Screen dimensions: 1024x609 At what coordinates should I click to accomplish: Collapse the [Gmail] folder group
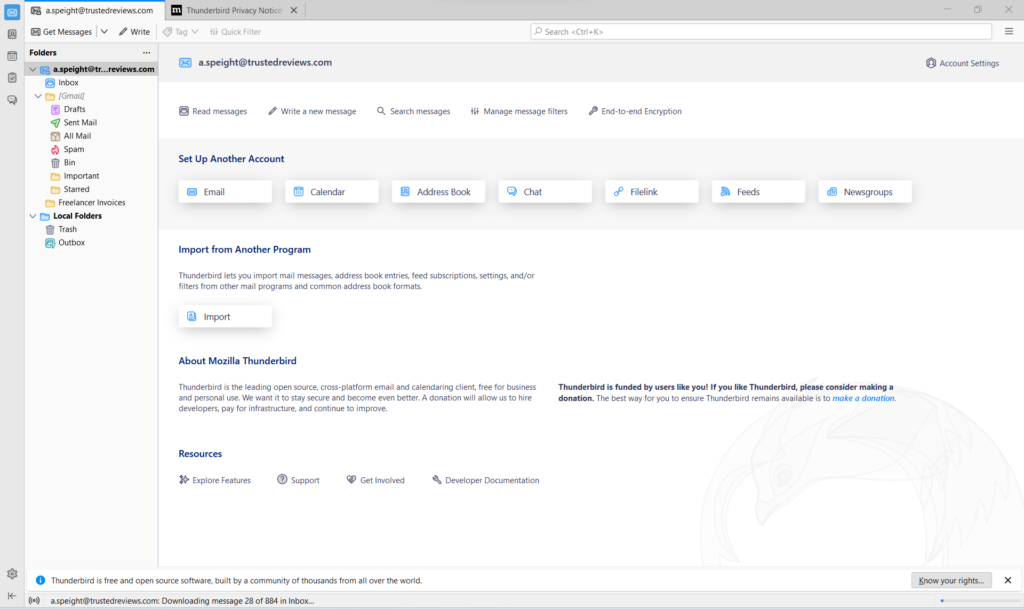pos(39,96)
